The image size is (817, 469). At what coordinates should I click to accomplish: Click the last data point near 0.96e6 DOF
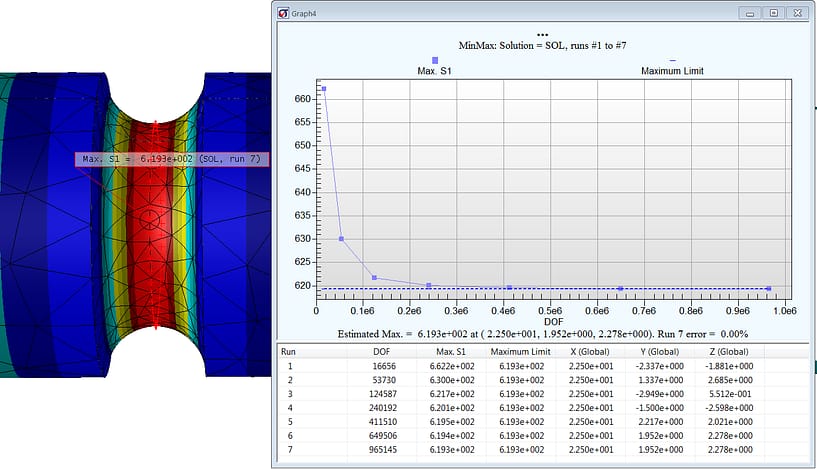[768, 289]
